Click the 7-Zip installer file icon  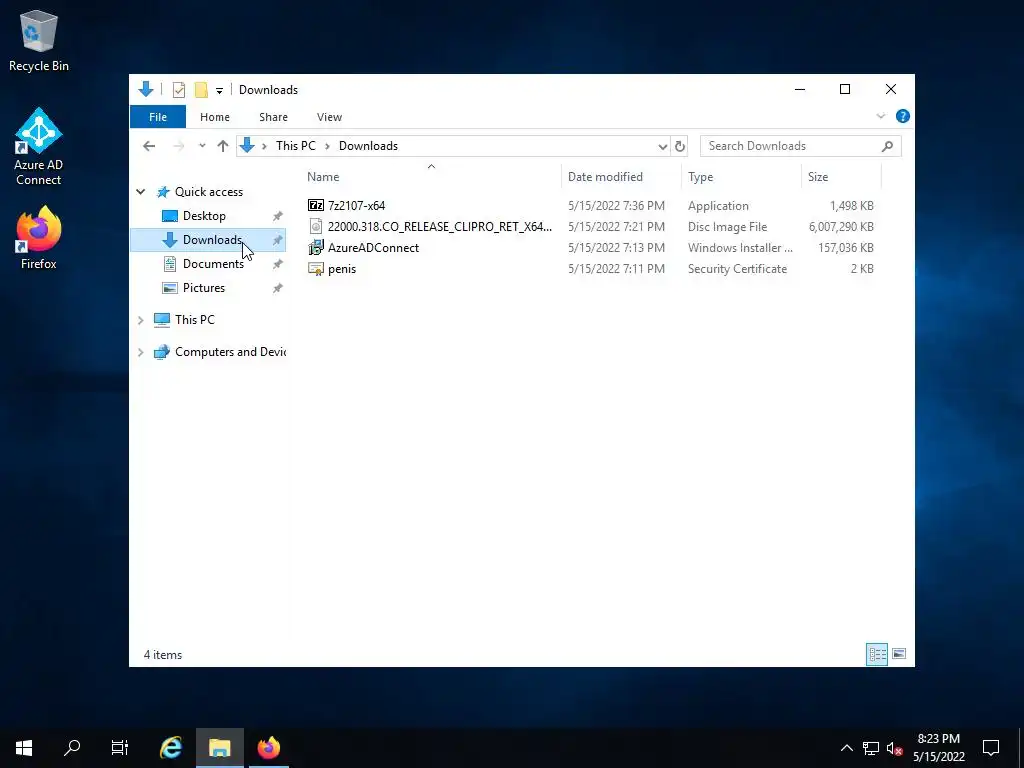(316, 205)
